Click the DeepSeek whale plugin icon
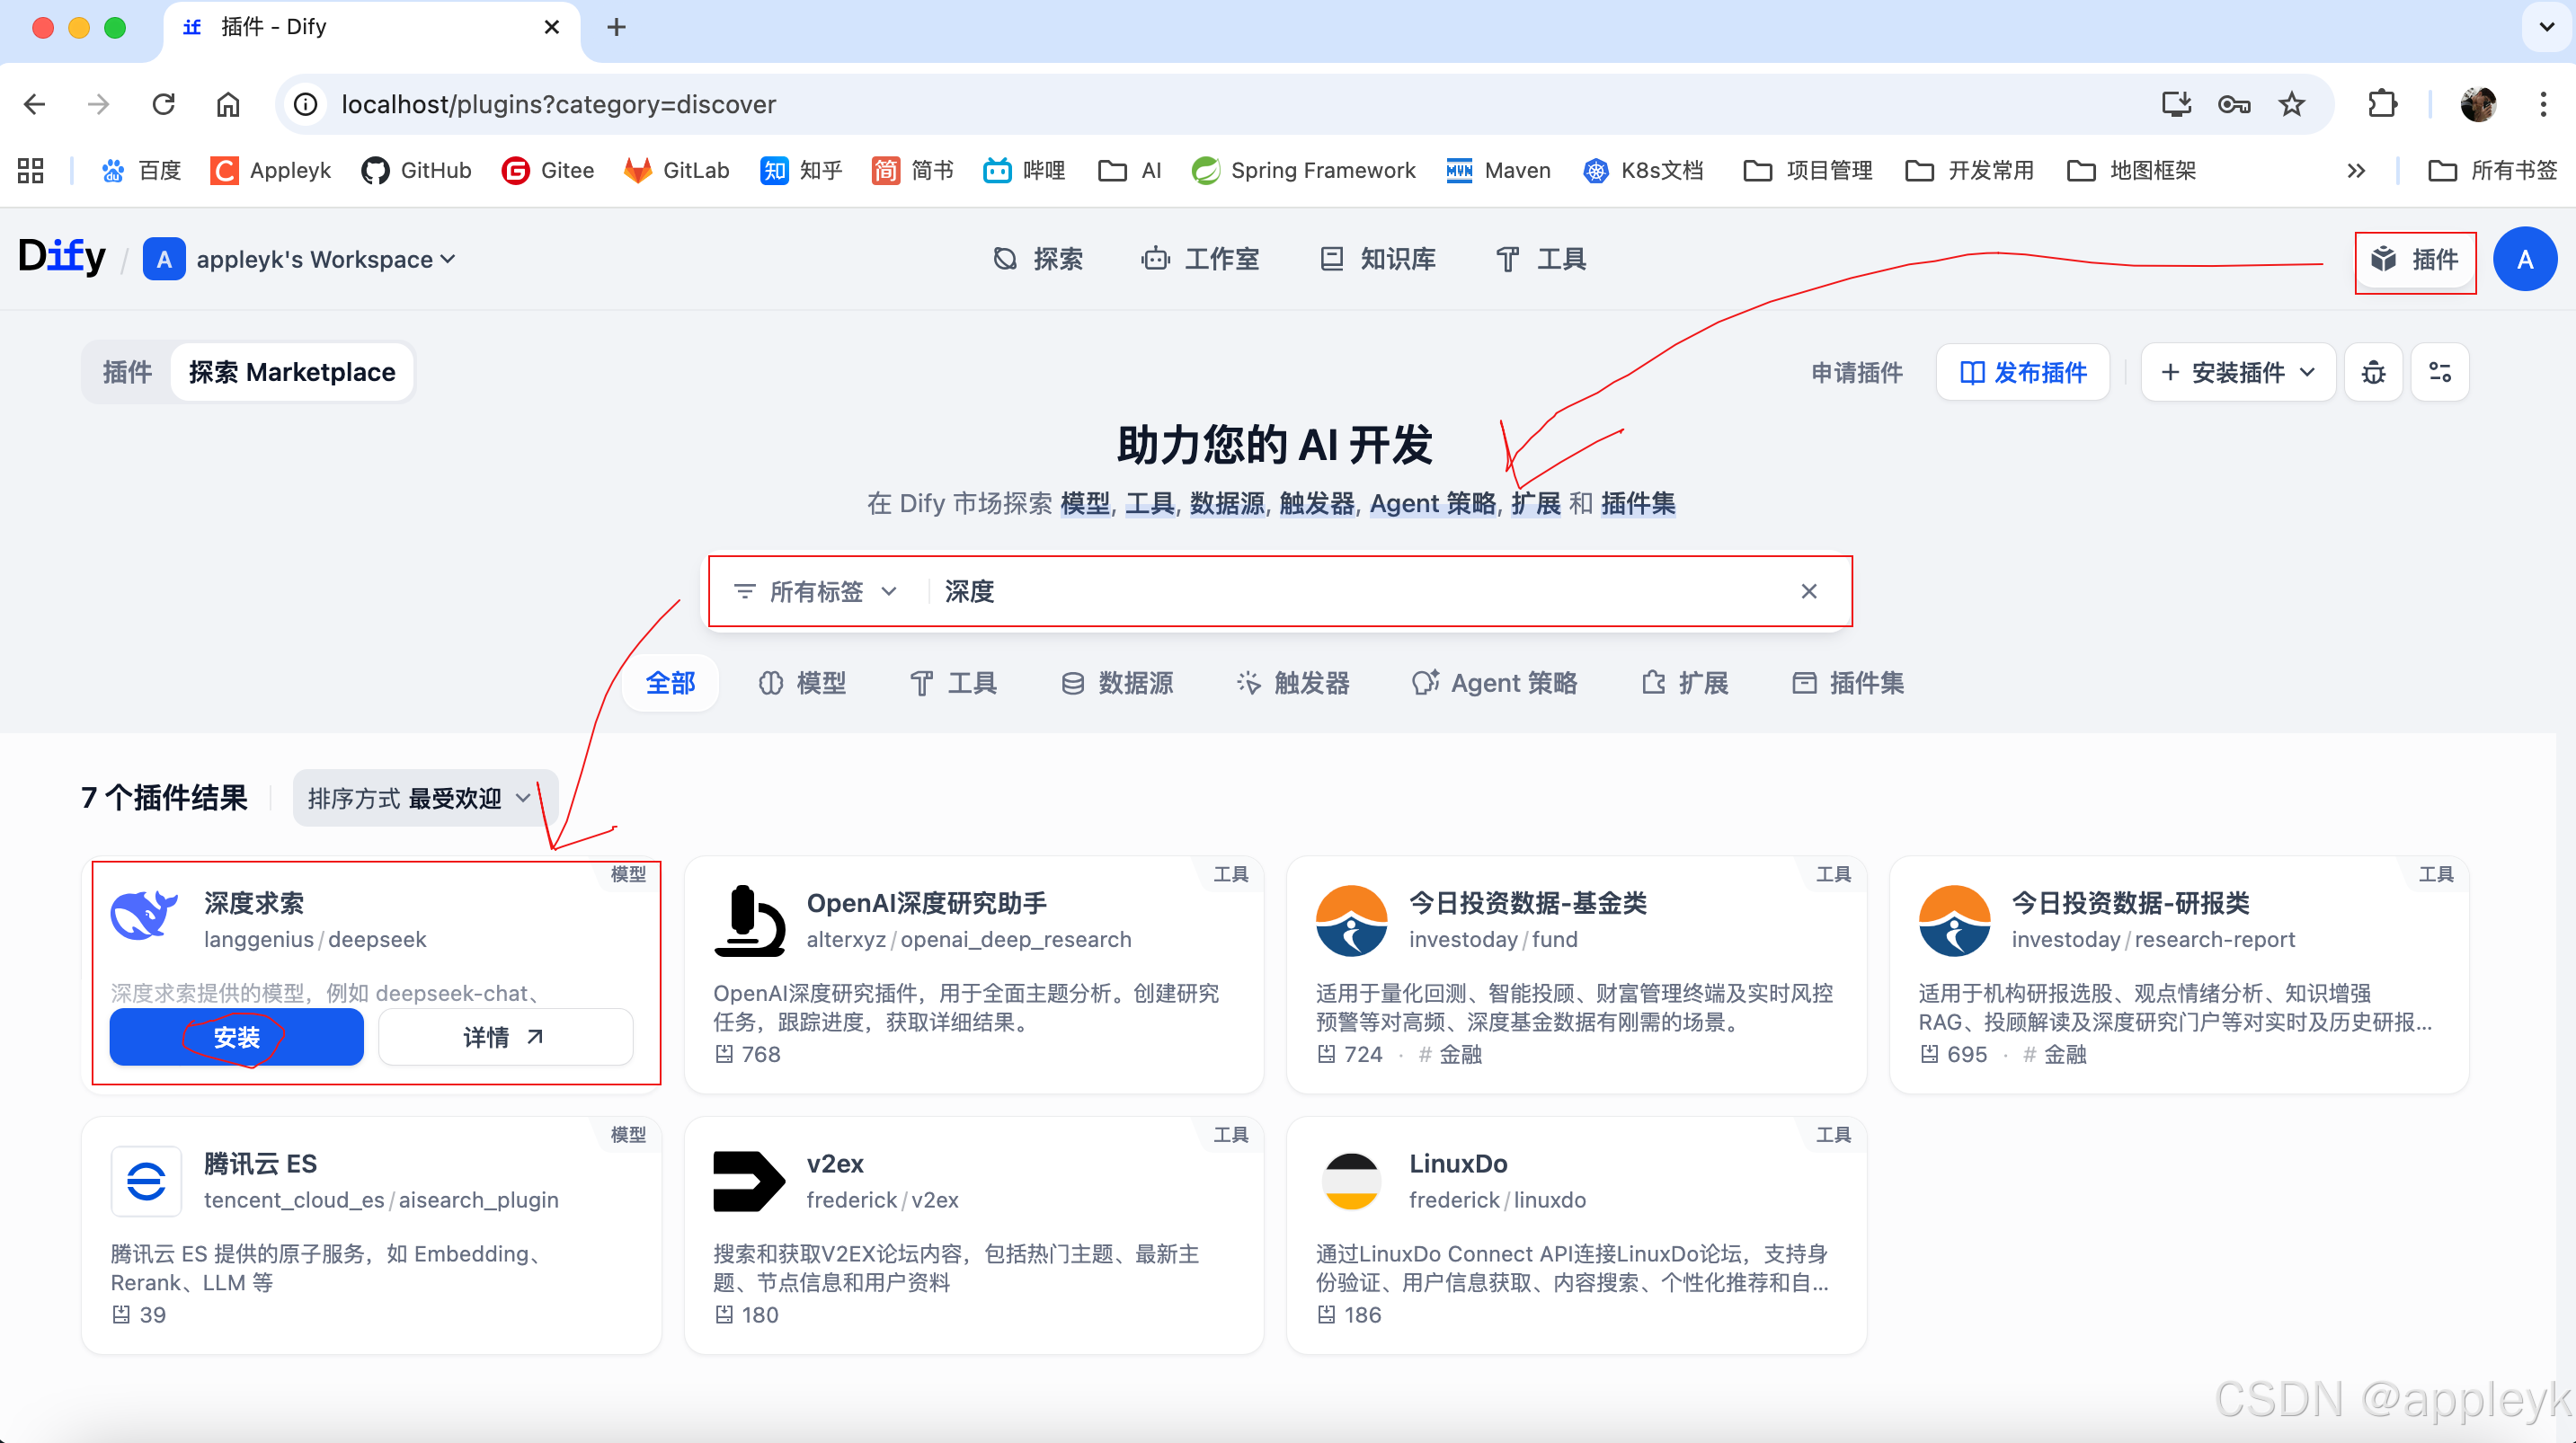This screenshot has width=2576, height=1443. point(144,916)
